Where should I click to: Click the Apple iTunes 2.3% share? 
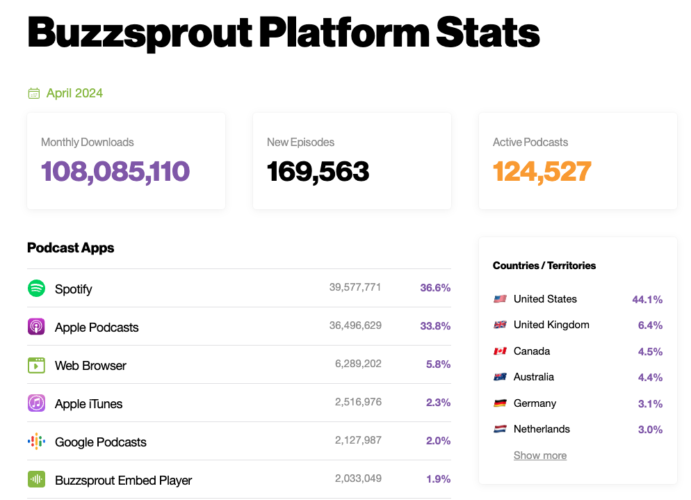(438, 402)
